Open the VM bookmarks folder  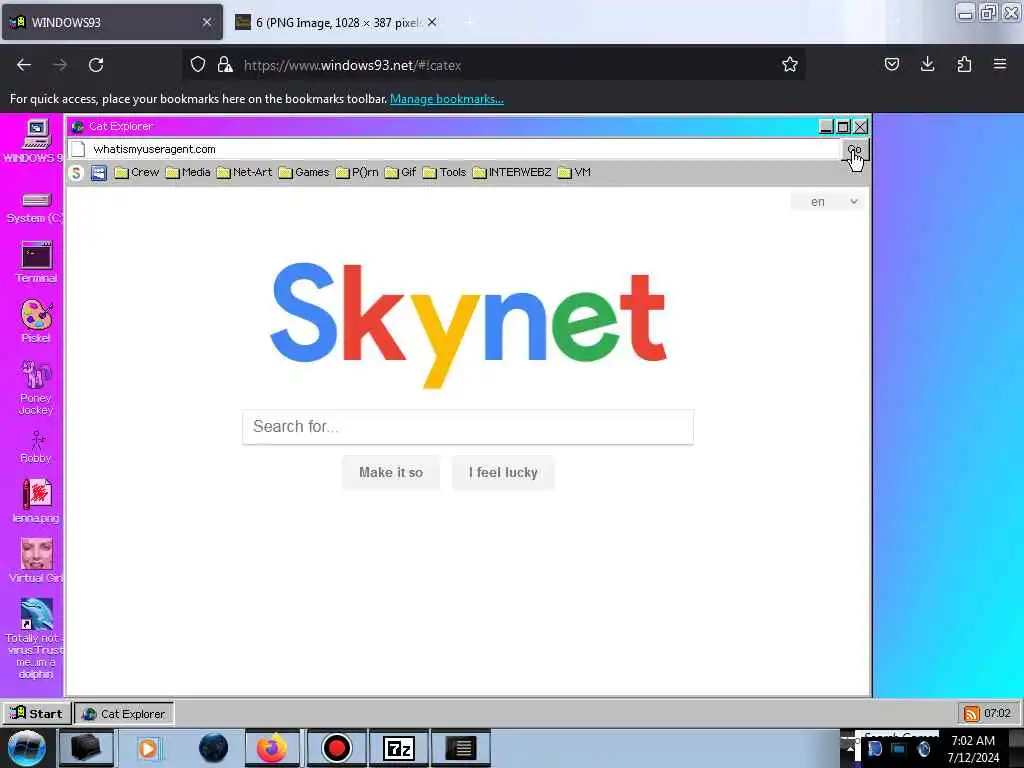tap(574, 172)
